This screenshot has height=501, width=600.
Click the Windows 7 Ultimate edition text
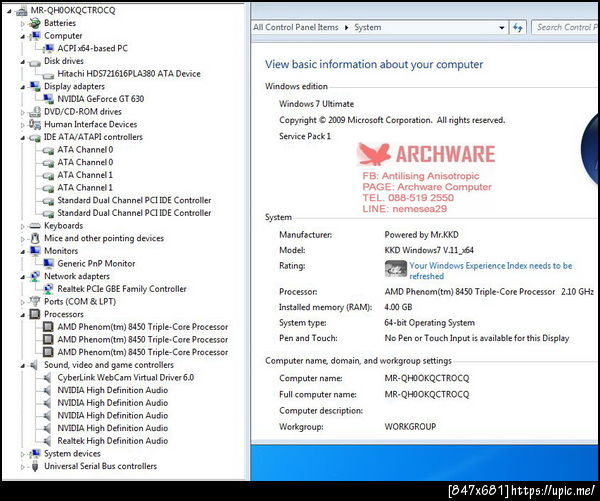316,104
